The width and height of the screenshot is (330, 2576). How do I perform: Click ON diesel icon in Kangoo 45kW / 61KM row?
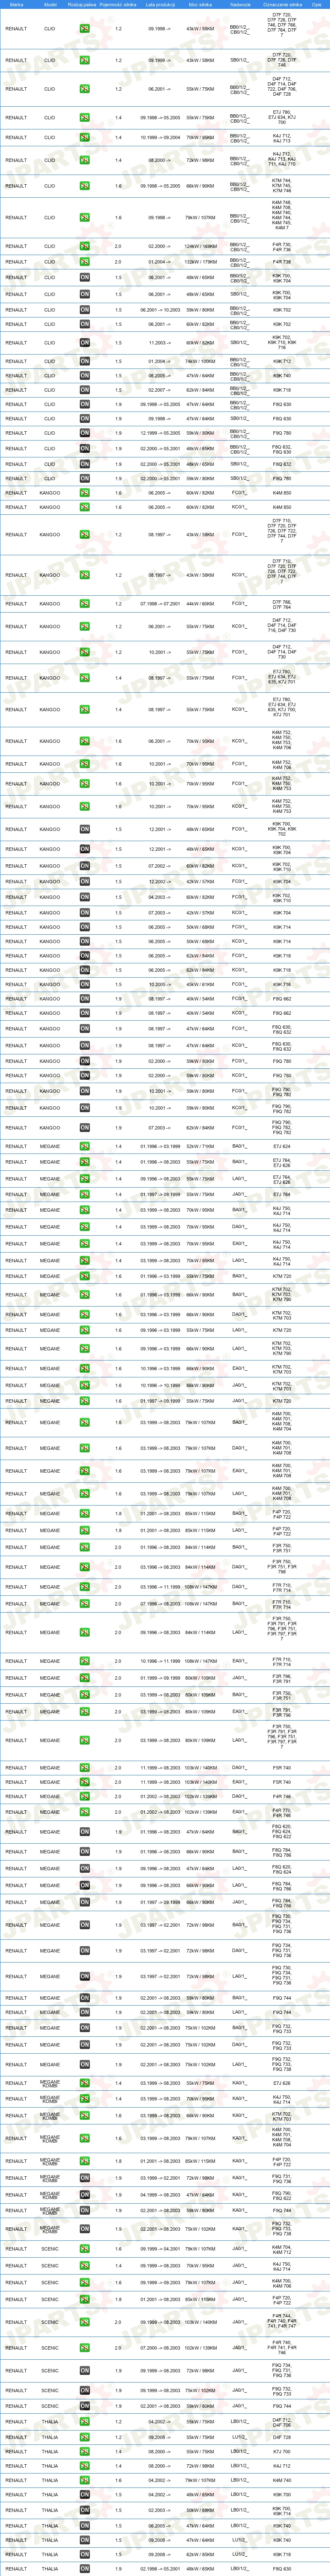pyautogui.click(x=84, y=985)
